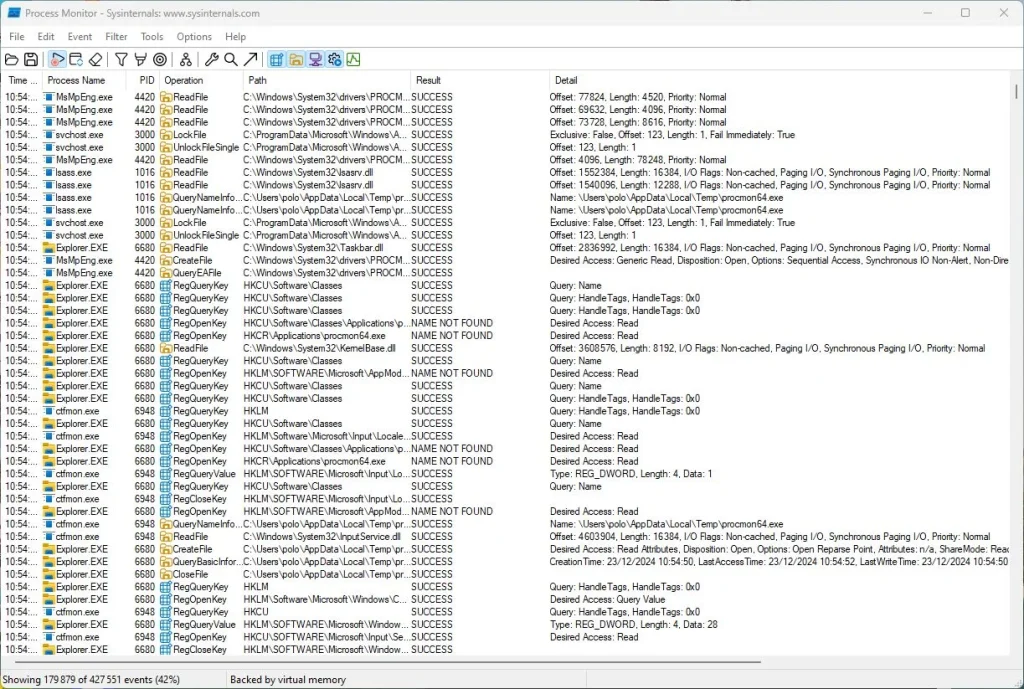Click the 'Offset: 77824, Length: 4520' detail
Screen dimensions: 1024x689
[x=638, y=97]
